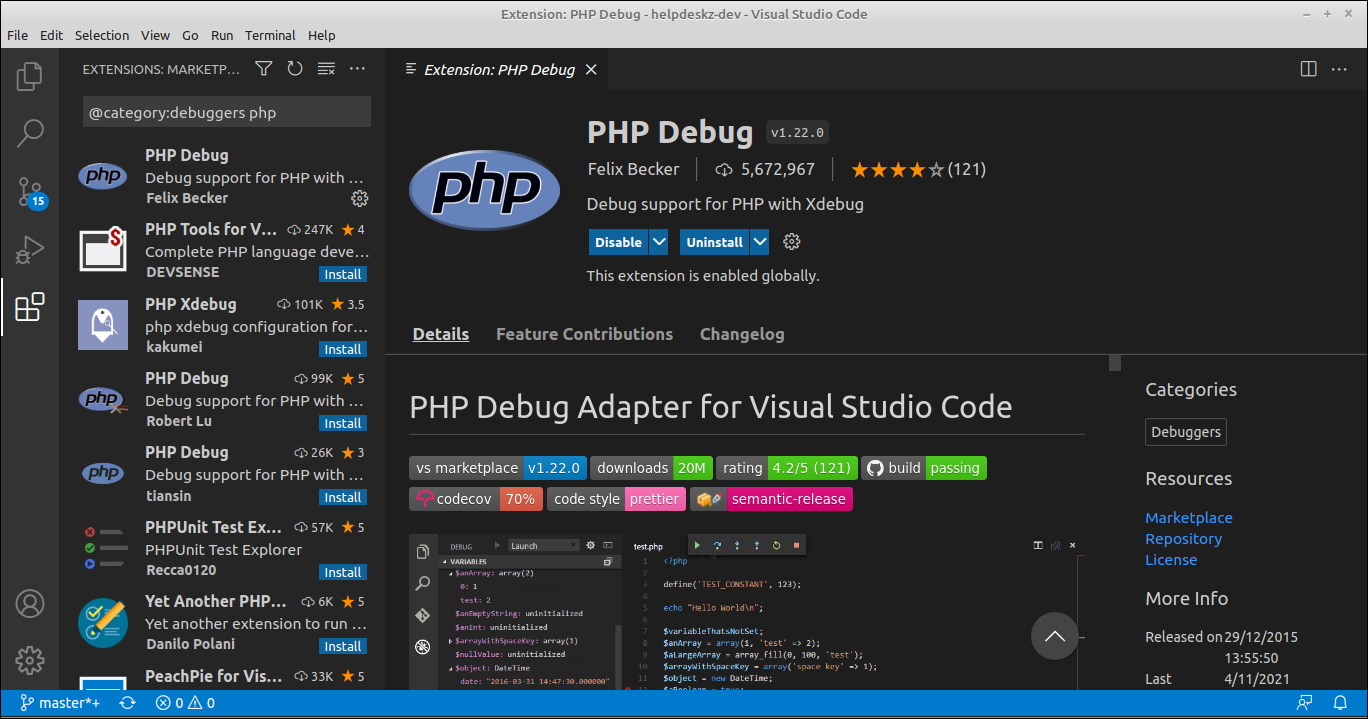Image resolution: width=1368 pixels, height=719 pixels.
Task: Open the Repository link
Action: point(1183,538)
